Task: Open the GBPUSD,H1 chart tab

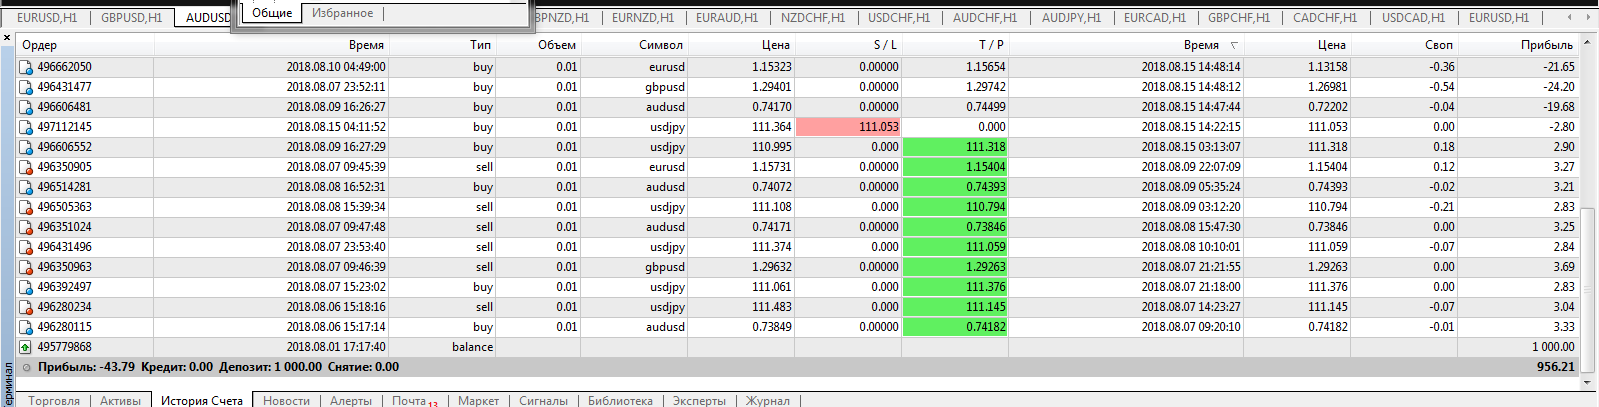Action: tap(131, 17)
